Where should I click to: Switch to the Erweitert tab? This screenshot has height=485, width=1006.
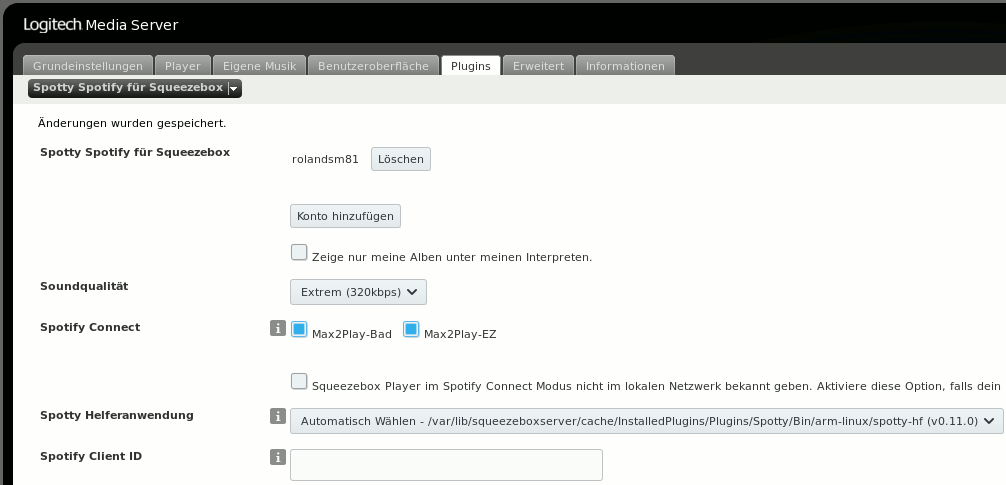pos(538,65)
